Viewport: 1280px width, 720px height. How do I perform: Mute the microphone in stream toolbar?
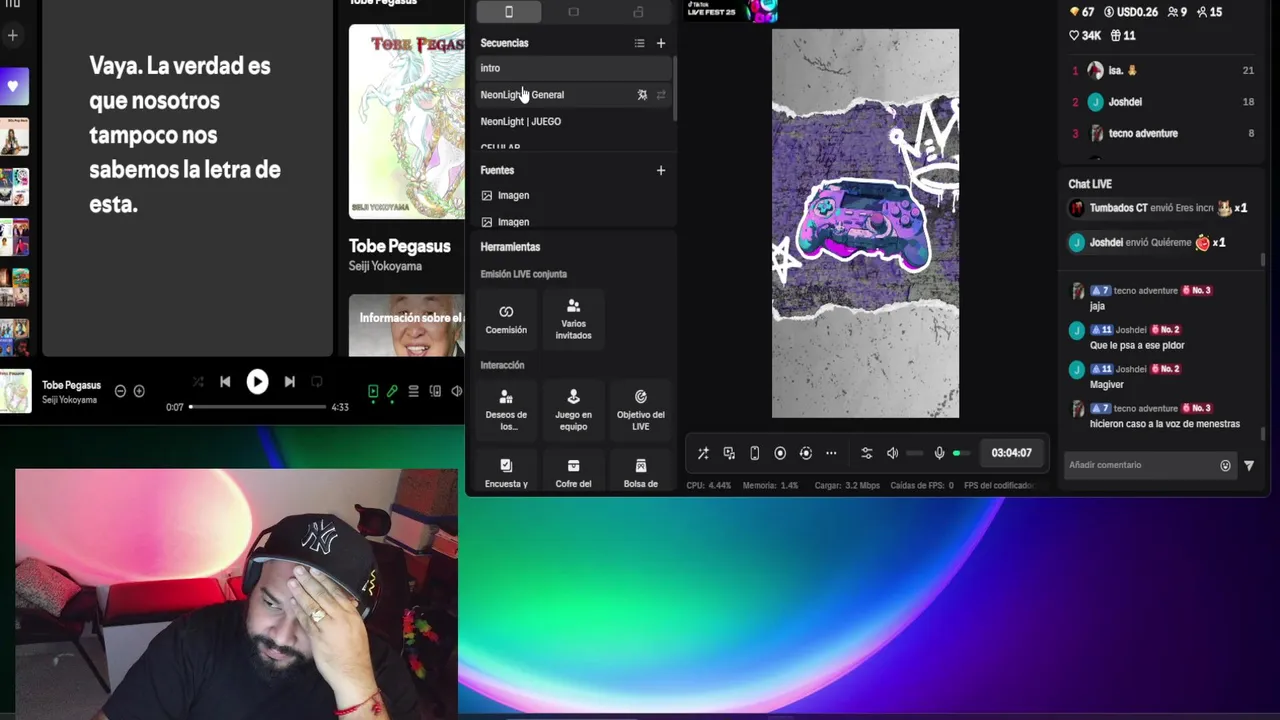[939, 453]
